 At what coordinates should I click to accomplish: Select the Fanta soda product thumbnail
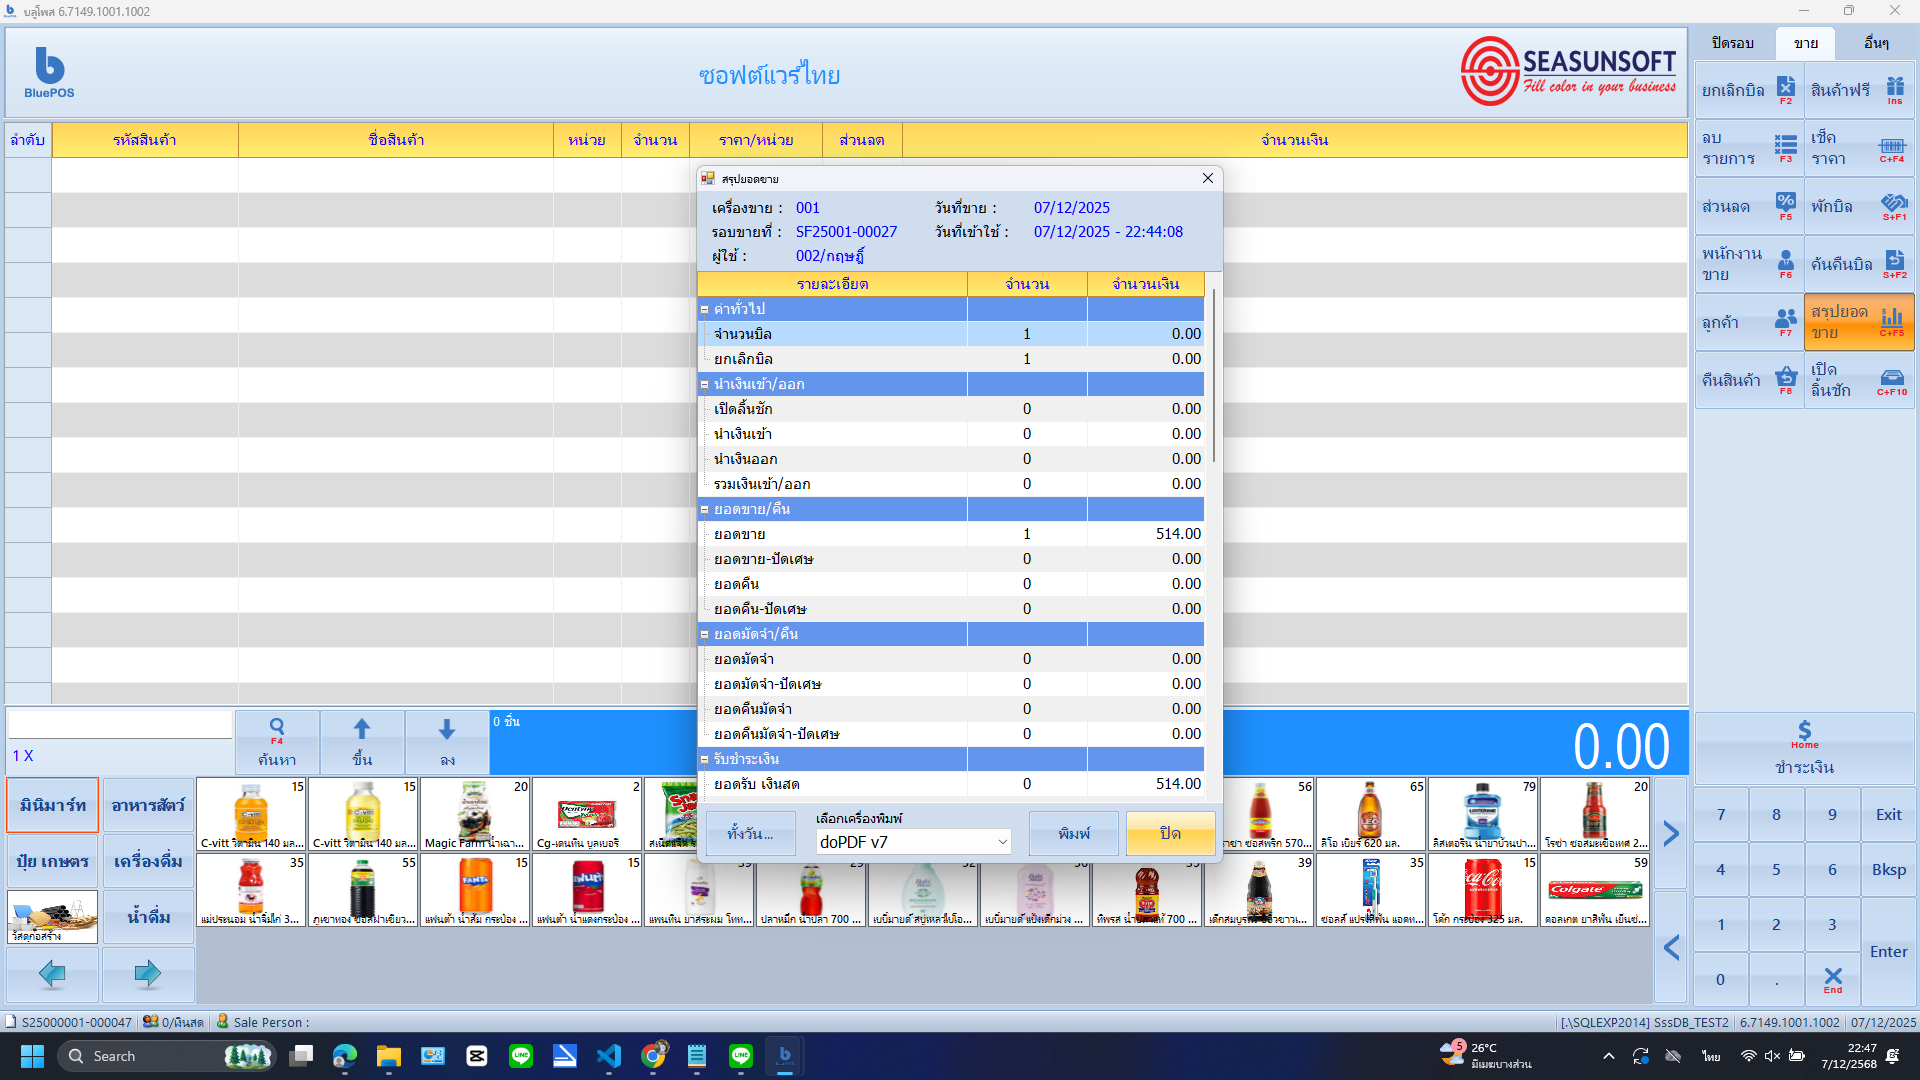[x=475, y=890]
